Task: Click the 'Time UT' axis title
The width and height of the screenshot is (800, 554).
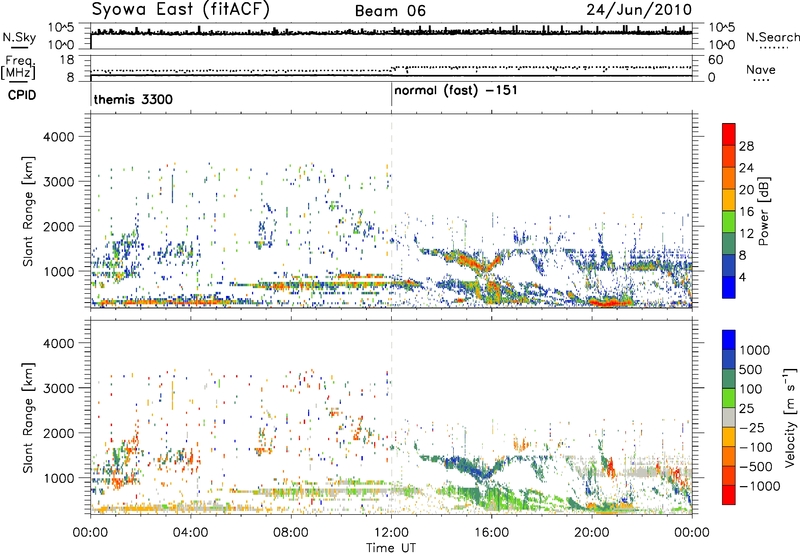Action: 391,548
